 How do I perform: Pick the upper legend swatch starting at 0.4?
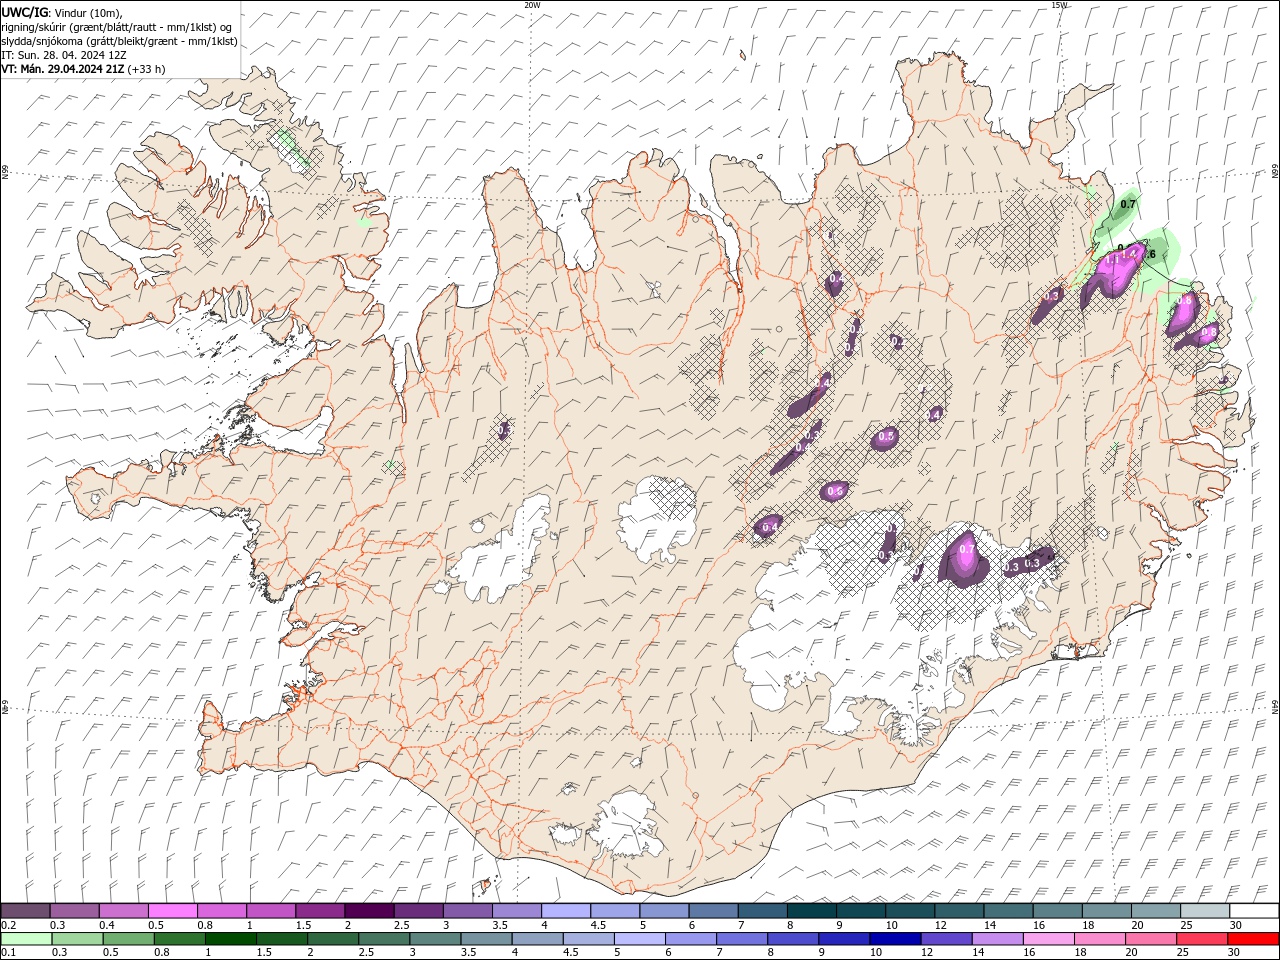click(x=123, y=910)
